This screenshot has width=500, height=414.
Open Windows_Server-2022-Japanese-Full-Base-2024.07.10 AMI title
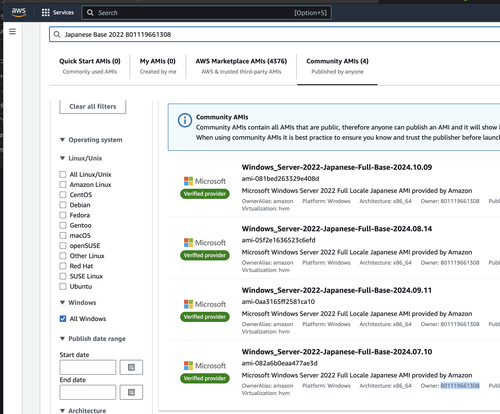click(337, 352)
